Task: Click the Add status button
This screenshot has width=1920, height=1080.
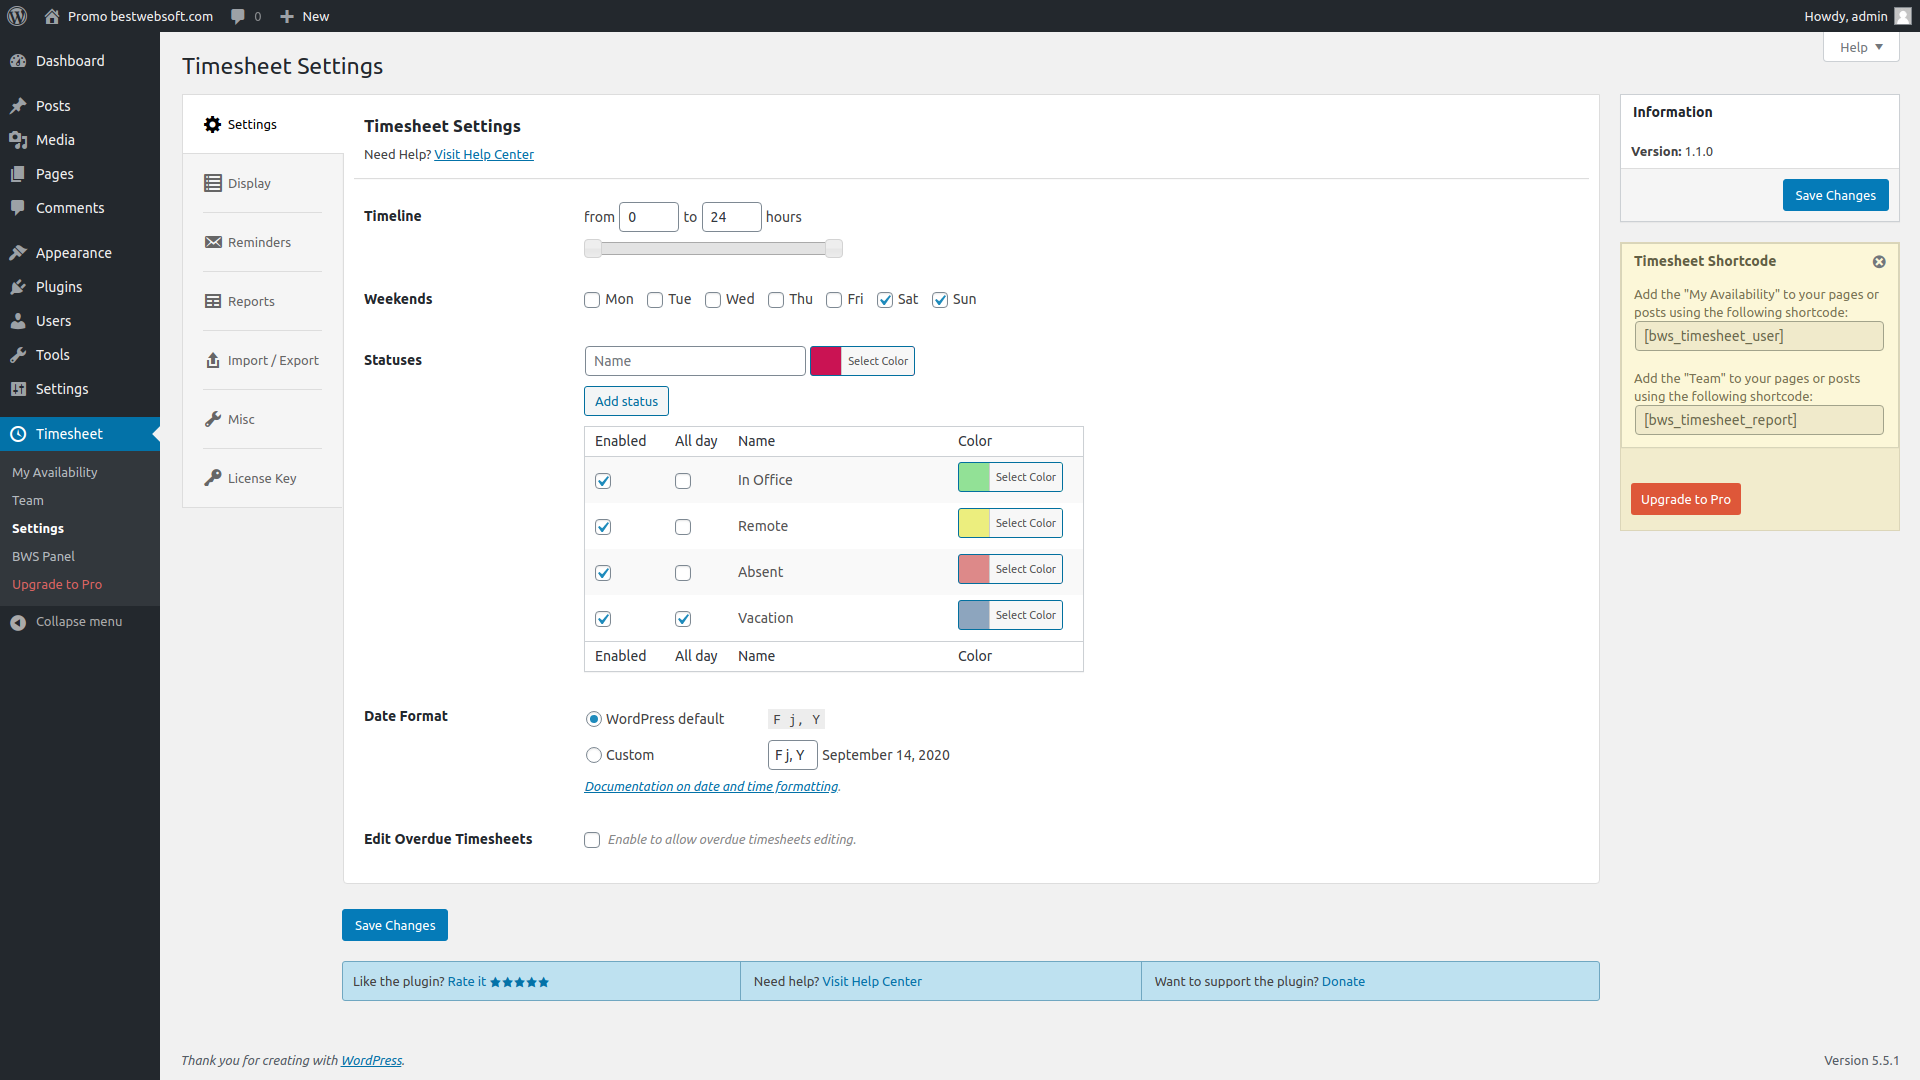Action: [626, 401]
